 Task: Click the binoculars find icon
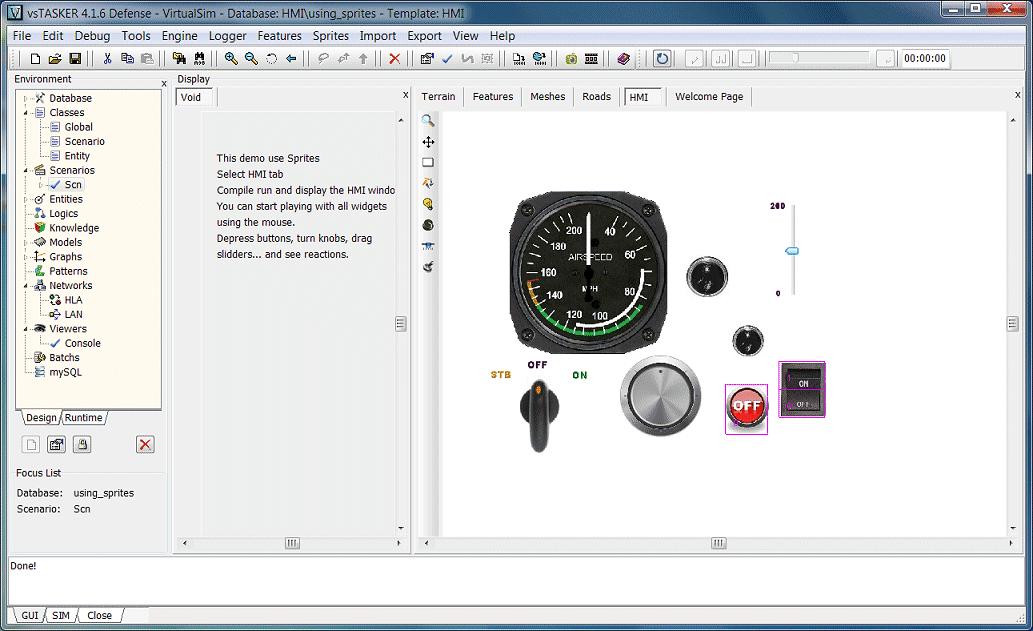point(199,59)
